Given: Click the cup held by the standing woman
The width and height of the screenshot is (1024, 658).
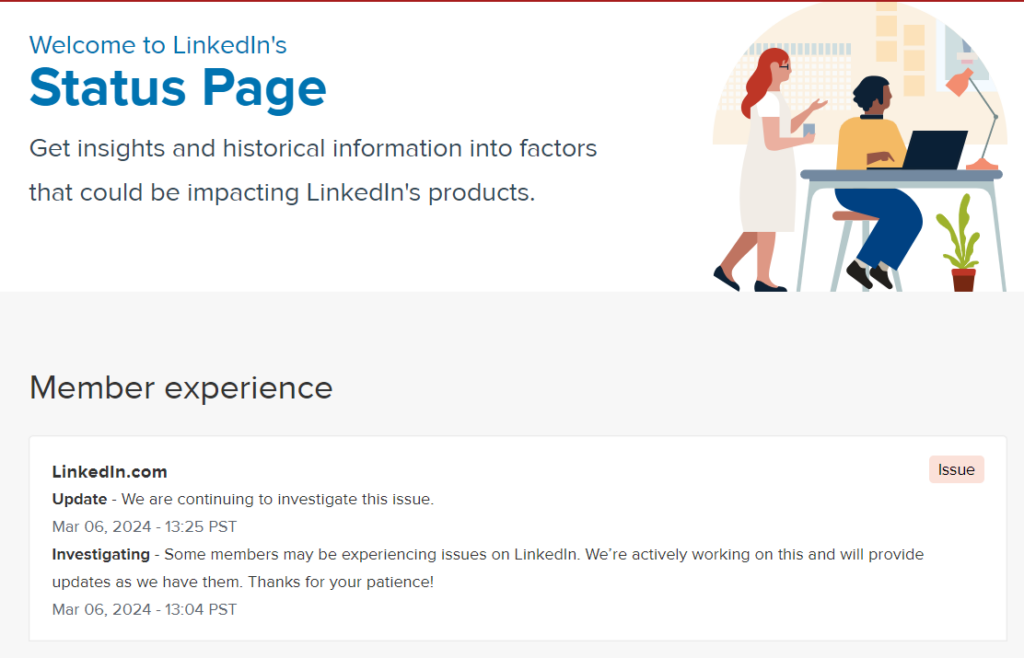Looking at the screenshot, I should 808,130.
